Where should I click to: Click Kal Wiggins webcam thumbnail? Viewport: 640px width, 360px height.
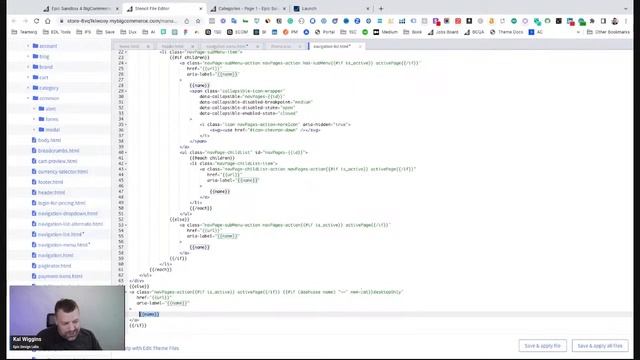click(67, 318)
